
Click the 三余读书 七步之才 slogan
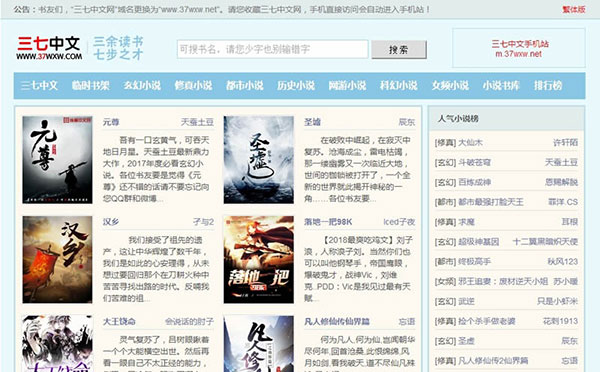tap(118, 48)
